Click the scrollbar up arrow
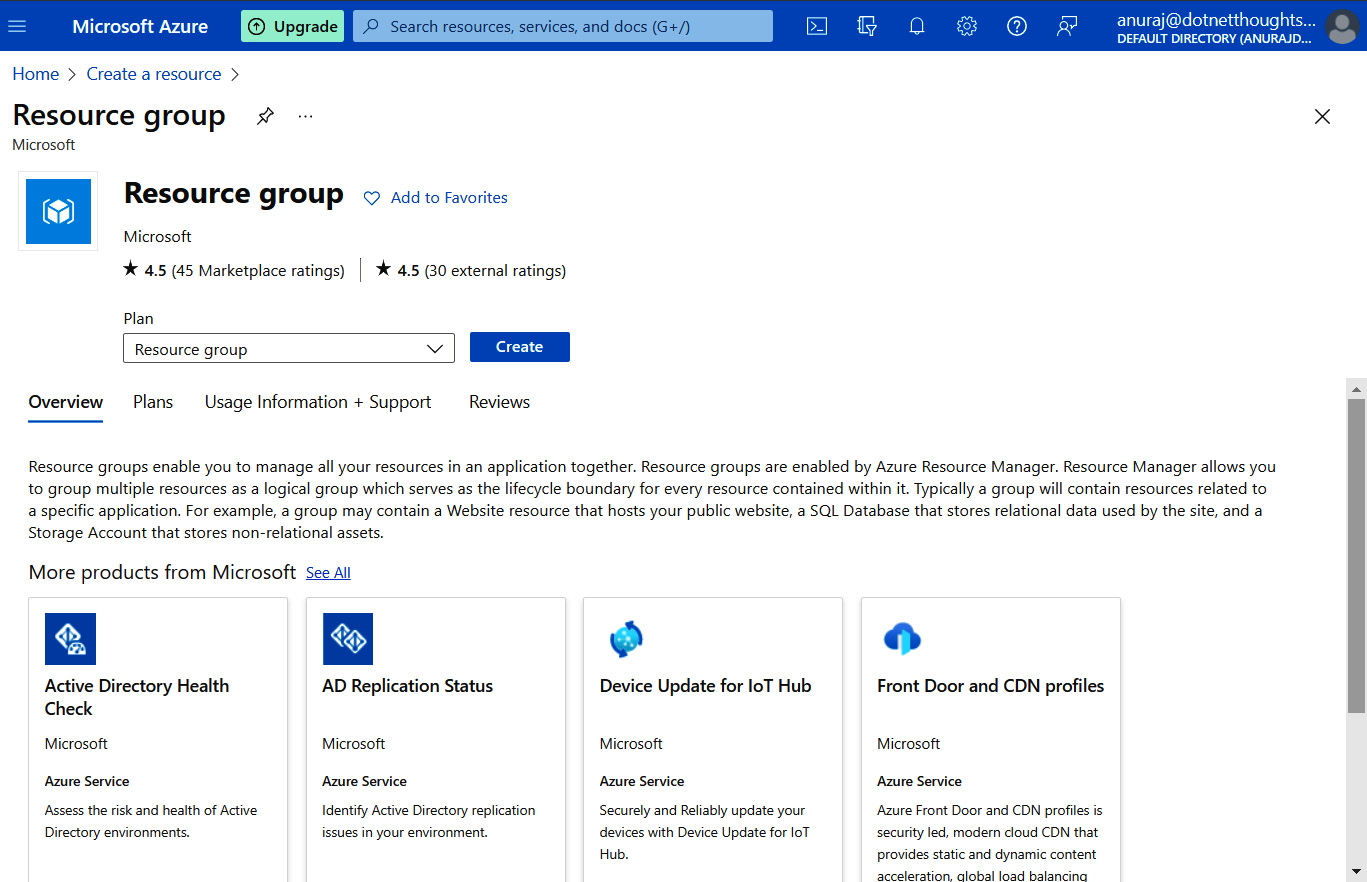This screenshot has height=882, width=1367. tap(1356, 389)
